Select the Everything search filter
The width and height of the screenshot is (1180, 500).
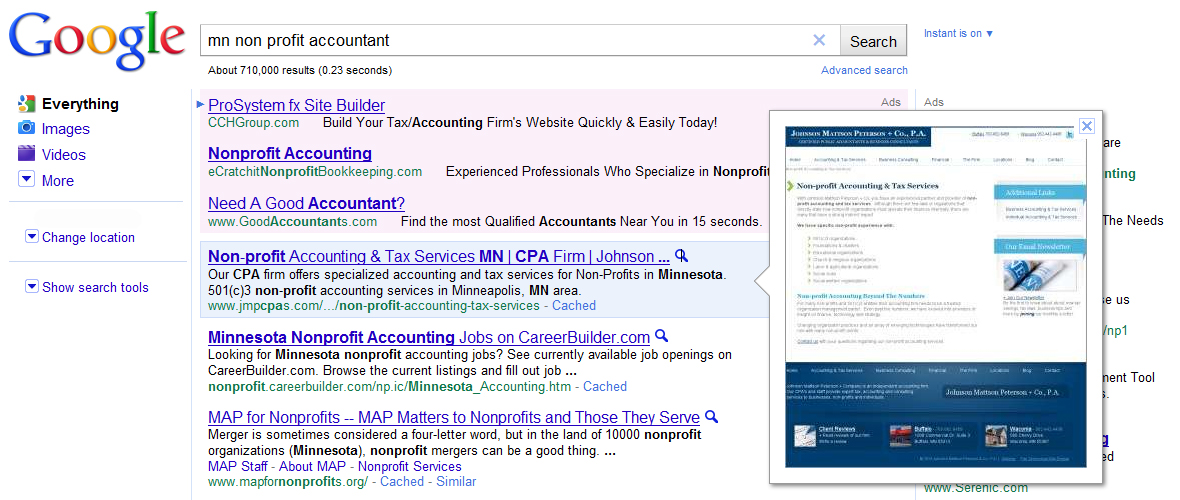pos(80,104)
